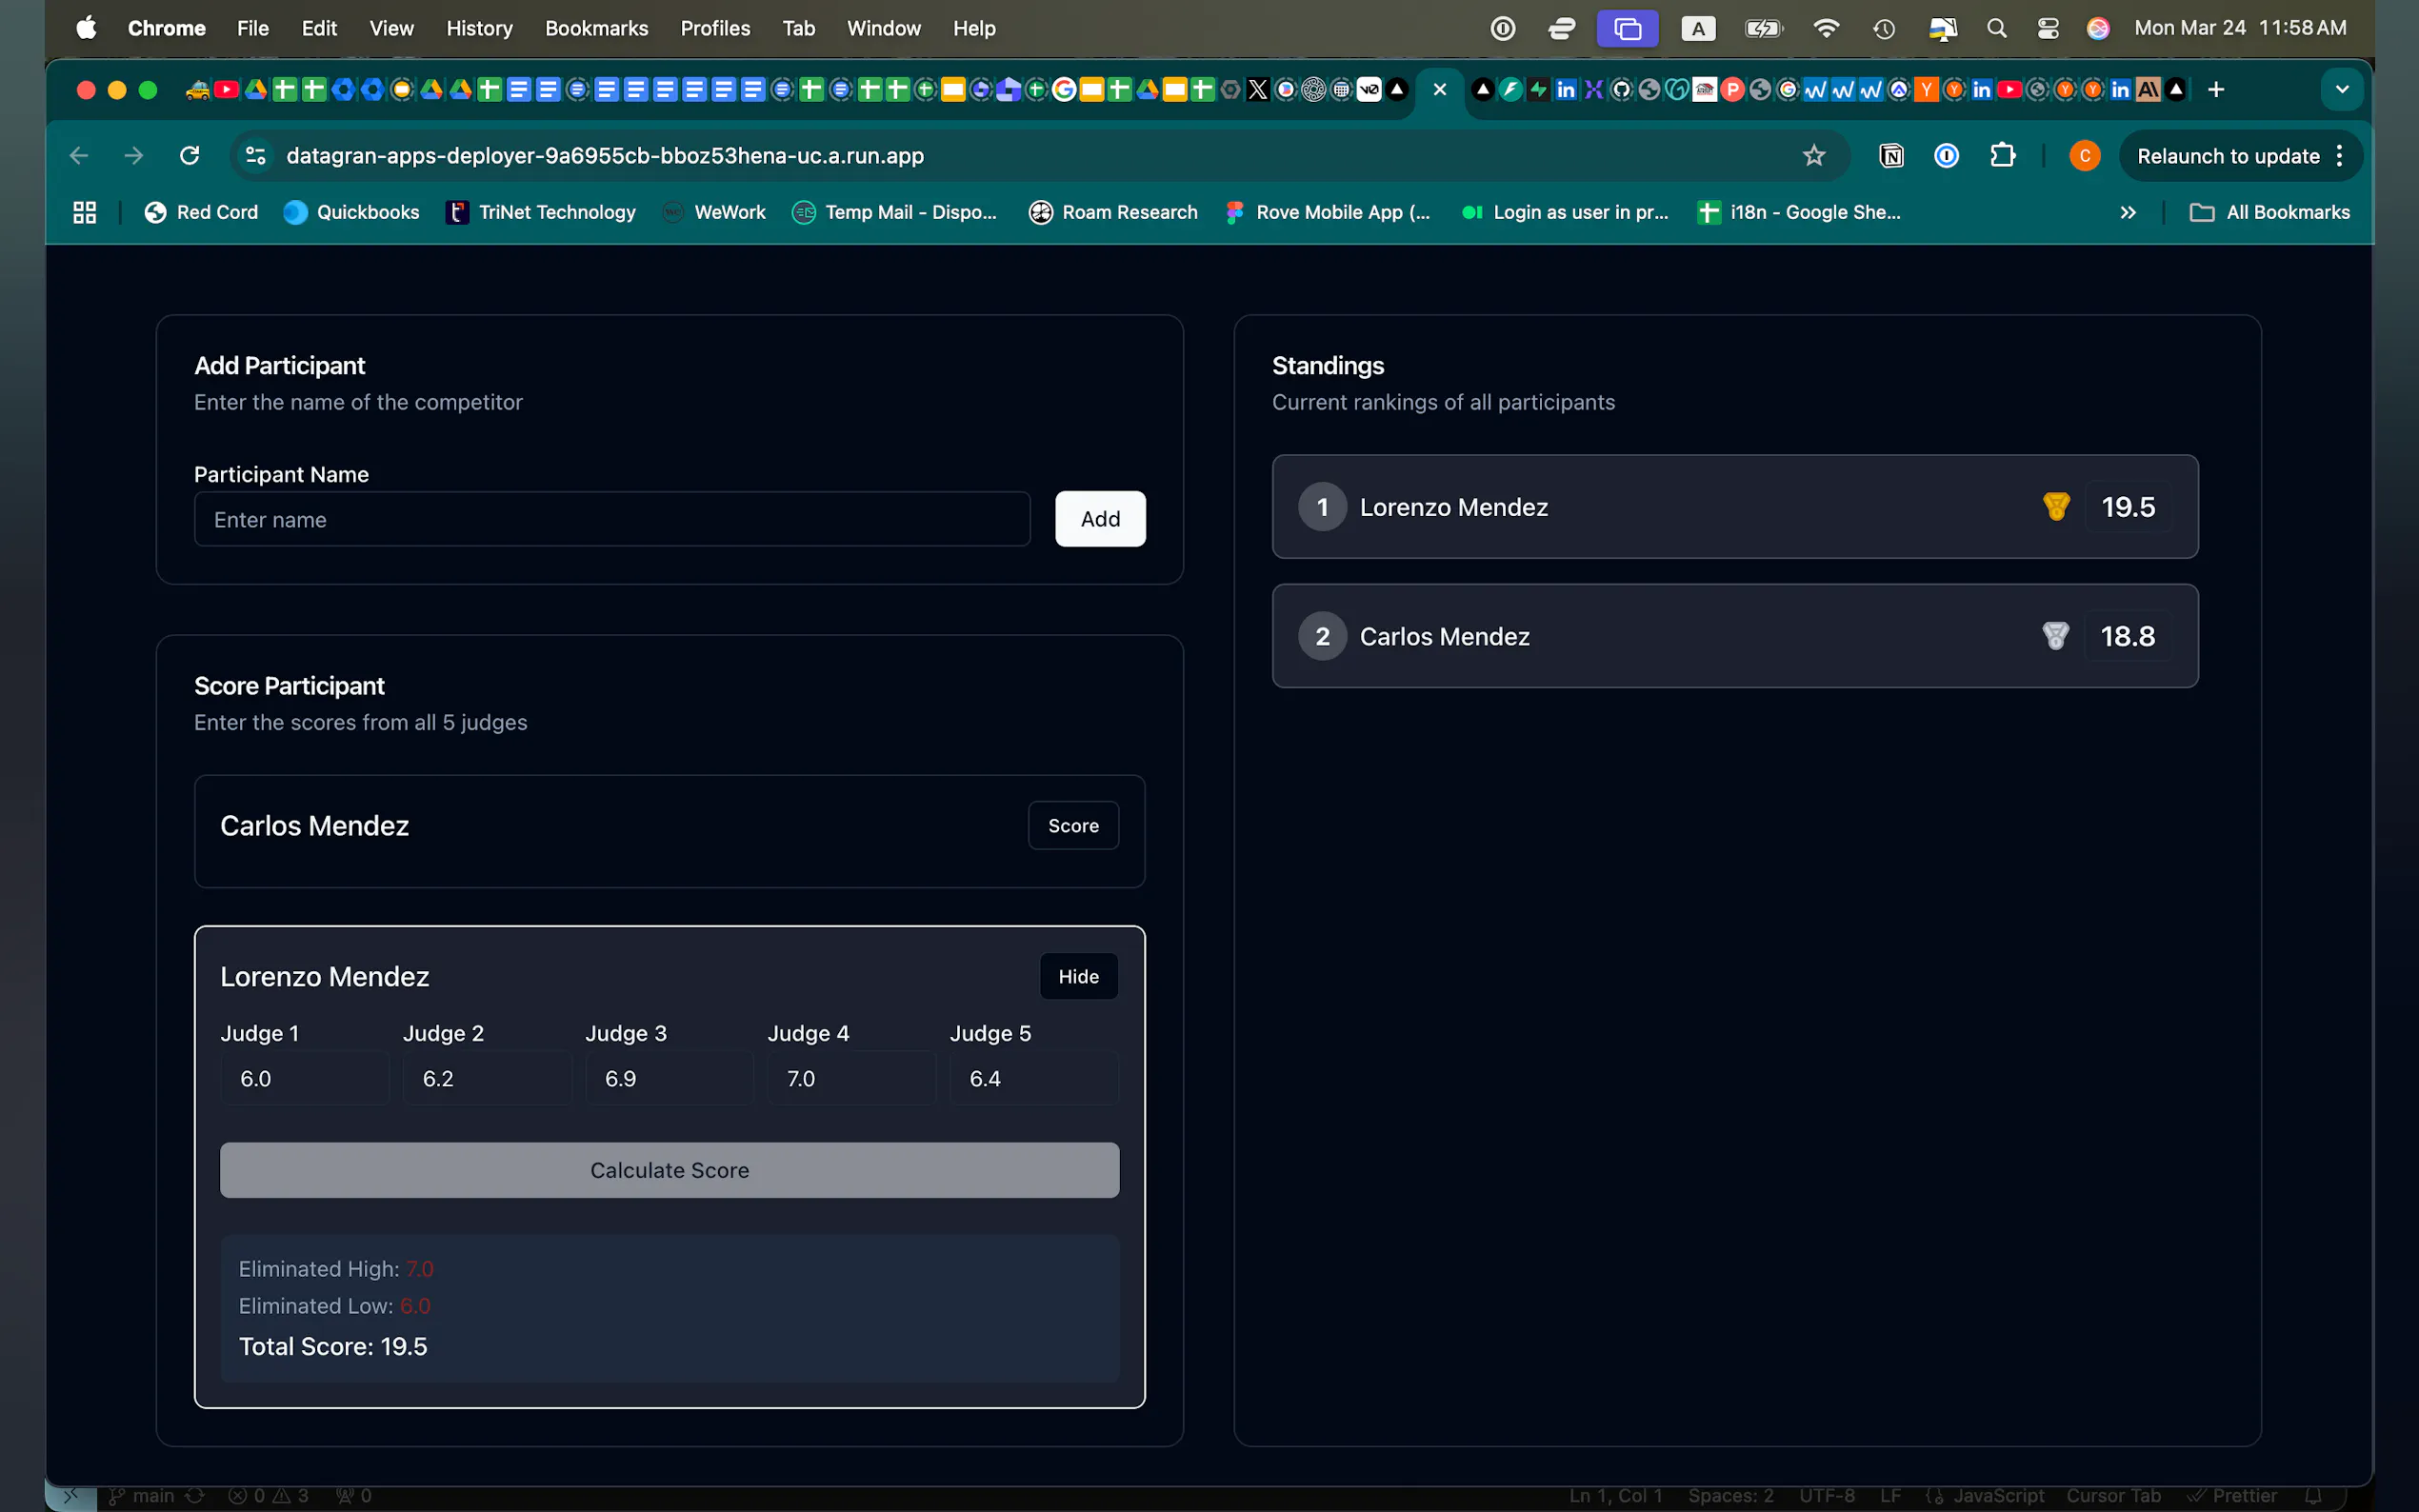Bookmark page with star icon
This screenshot has width=2419, height=1512.
(x=1813, y=155)
